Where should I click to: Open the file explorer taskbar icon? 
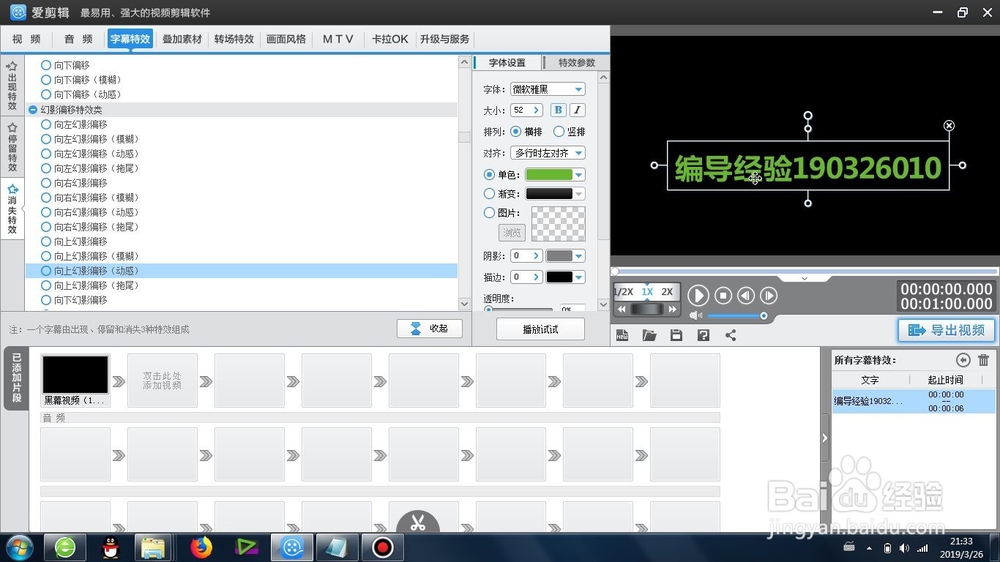point(153,547)
